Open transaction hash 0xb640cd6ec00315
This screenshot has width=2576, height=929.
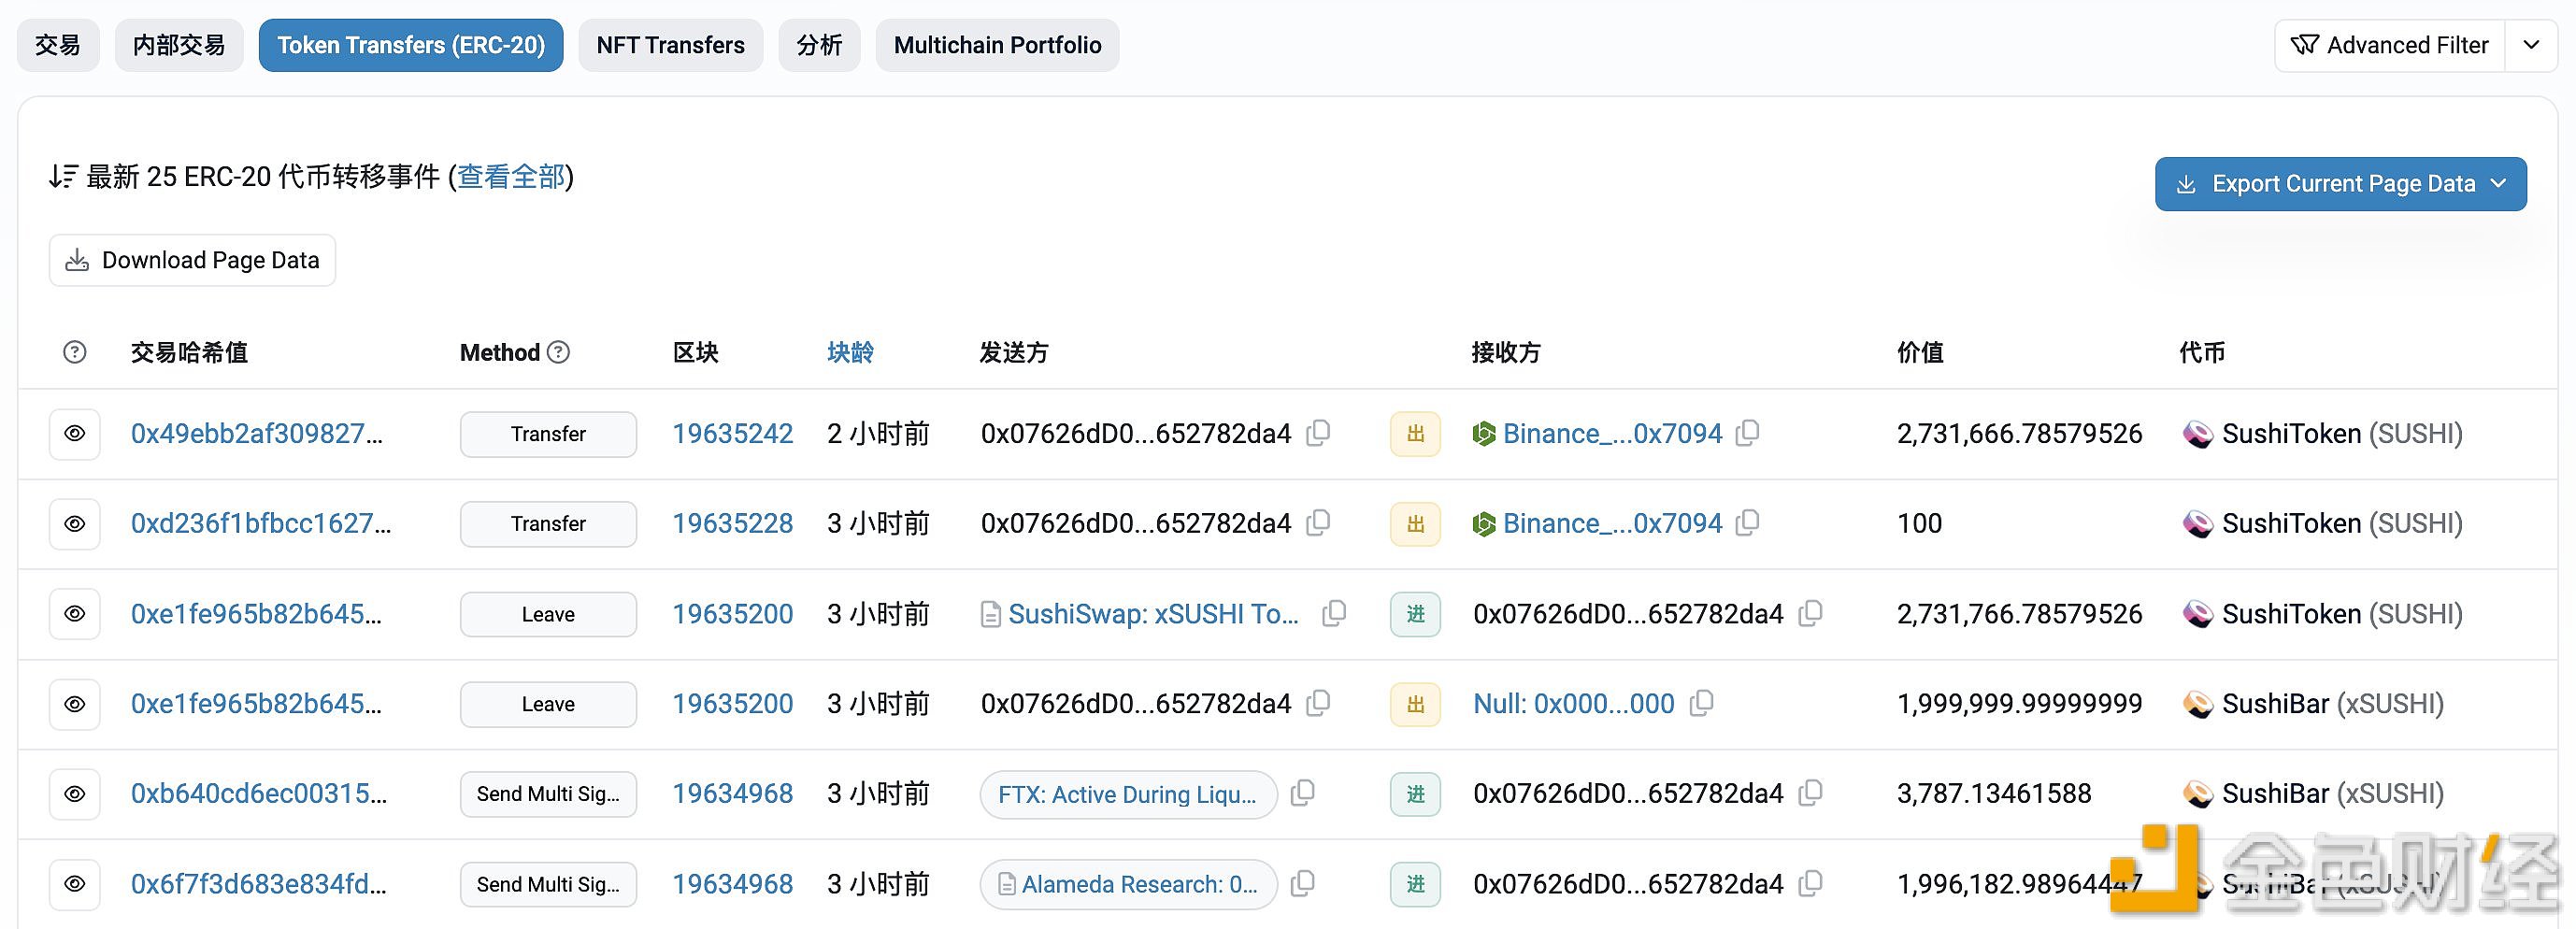(259, 794)
